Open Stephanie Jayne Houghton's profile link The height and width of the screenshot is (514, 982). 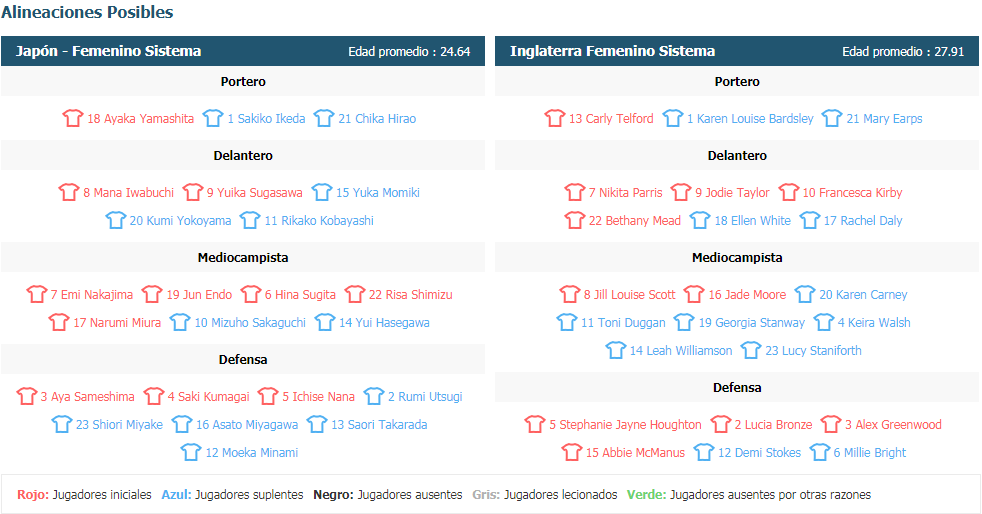pyautogui.click(x=625, y=424)
